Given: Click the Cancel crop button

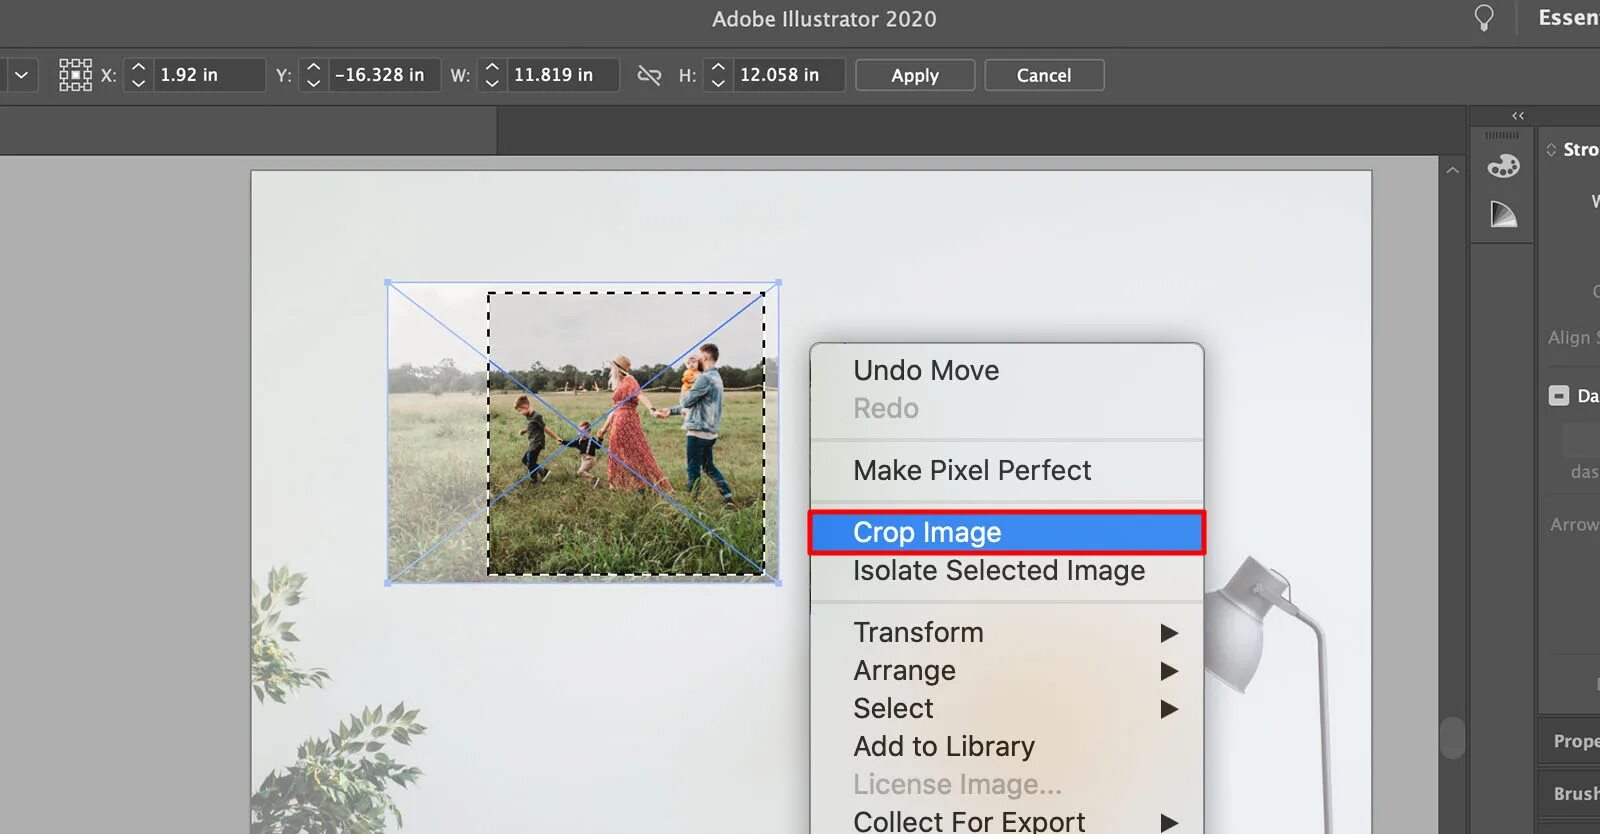Looking at the screenshot, I should pyautogui.click(x=1044, y=75).
